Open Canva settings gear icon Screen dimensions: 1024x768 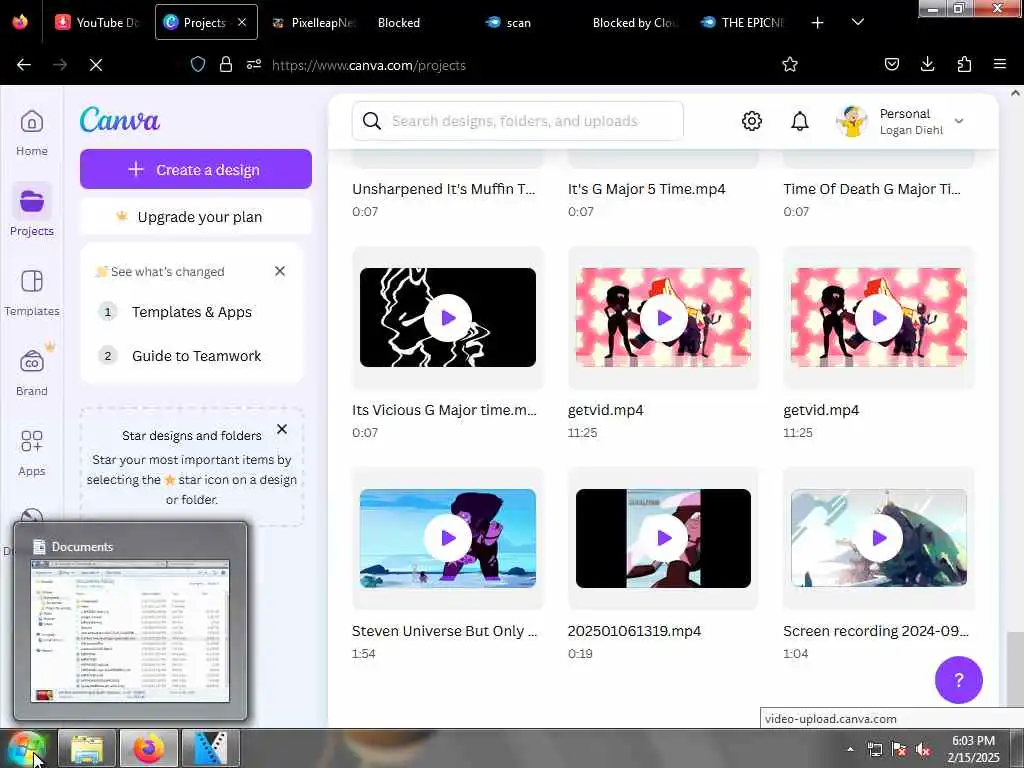(x=752, y=121)
